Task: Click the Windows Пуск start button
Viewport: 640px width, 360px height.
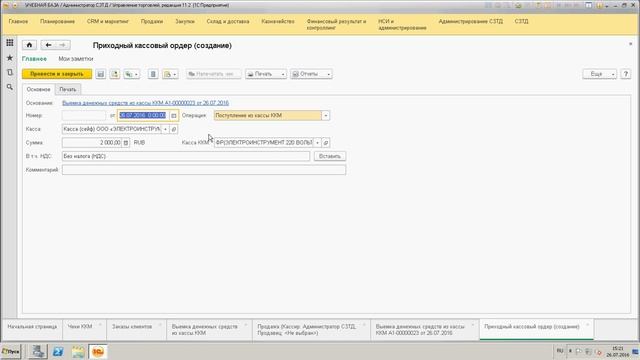Action: [11, 351]
